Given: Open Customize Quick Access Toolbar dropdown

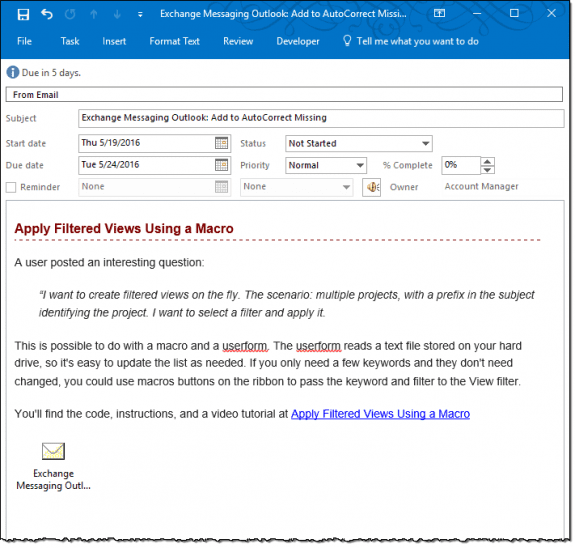Looking at the screenshot, I should click(140, 15).
